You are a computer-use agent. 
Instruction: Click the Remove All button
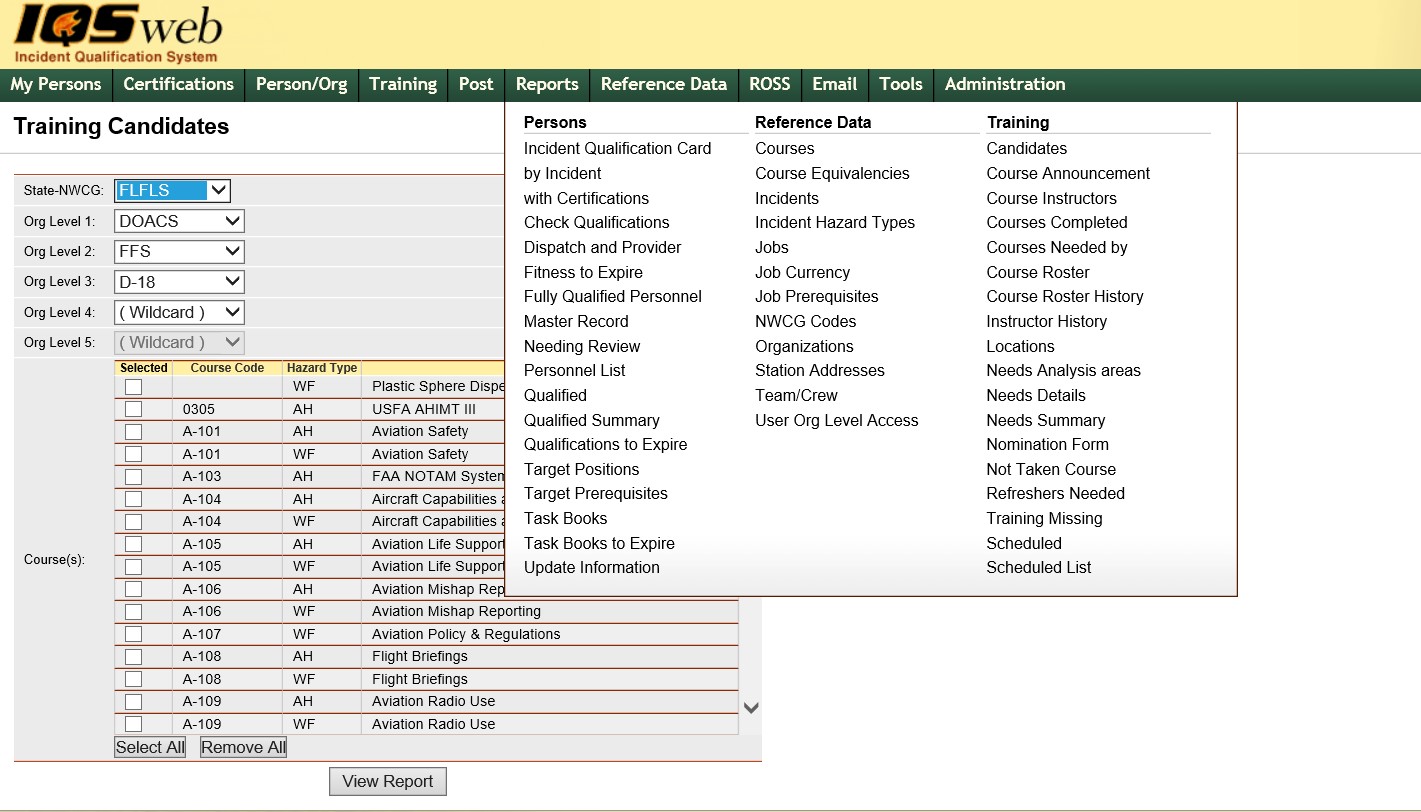(x=243, y=747)
